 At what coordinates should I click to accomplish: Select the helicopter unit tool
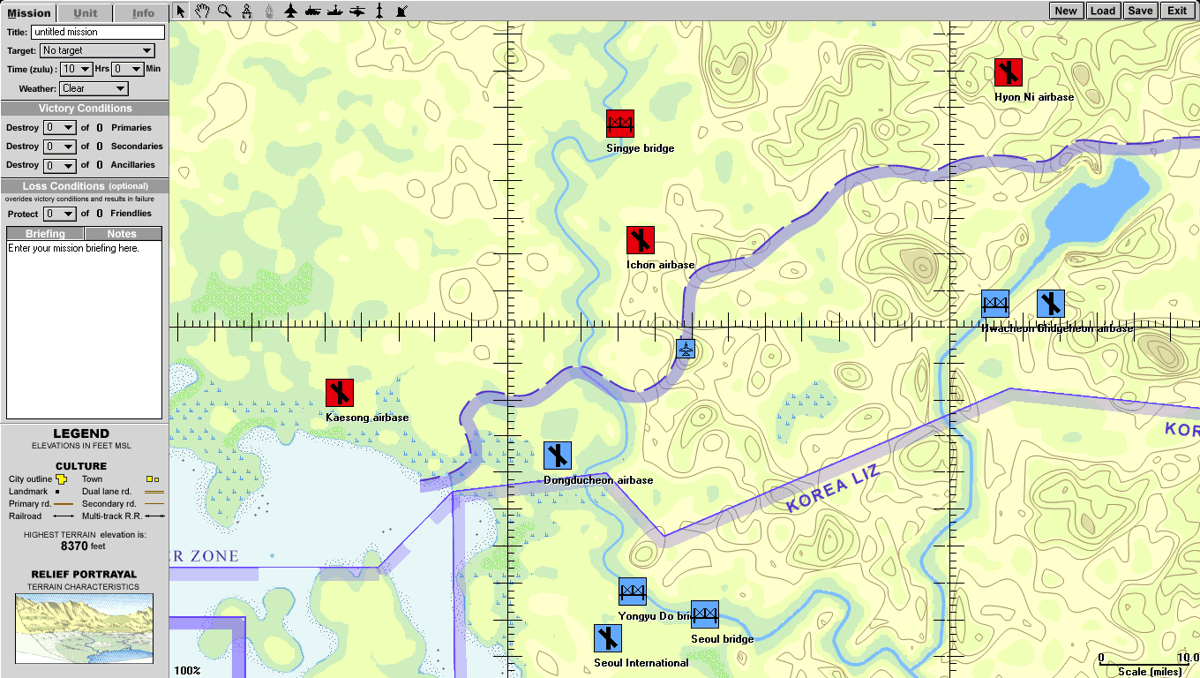click(357, 11)
